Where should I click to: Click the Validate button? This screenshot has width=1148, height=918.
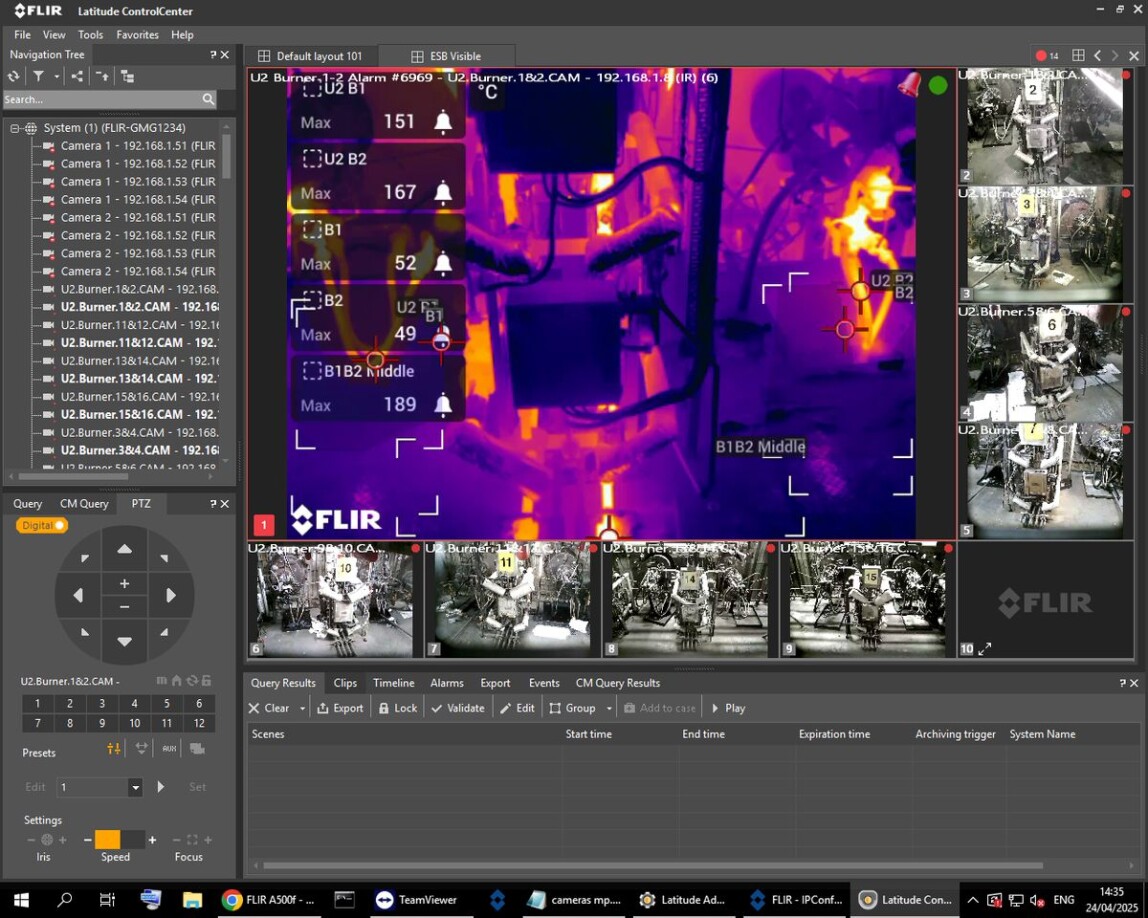click(x=458, y=709)
